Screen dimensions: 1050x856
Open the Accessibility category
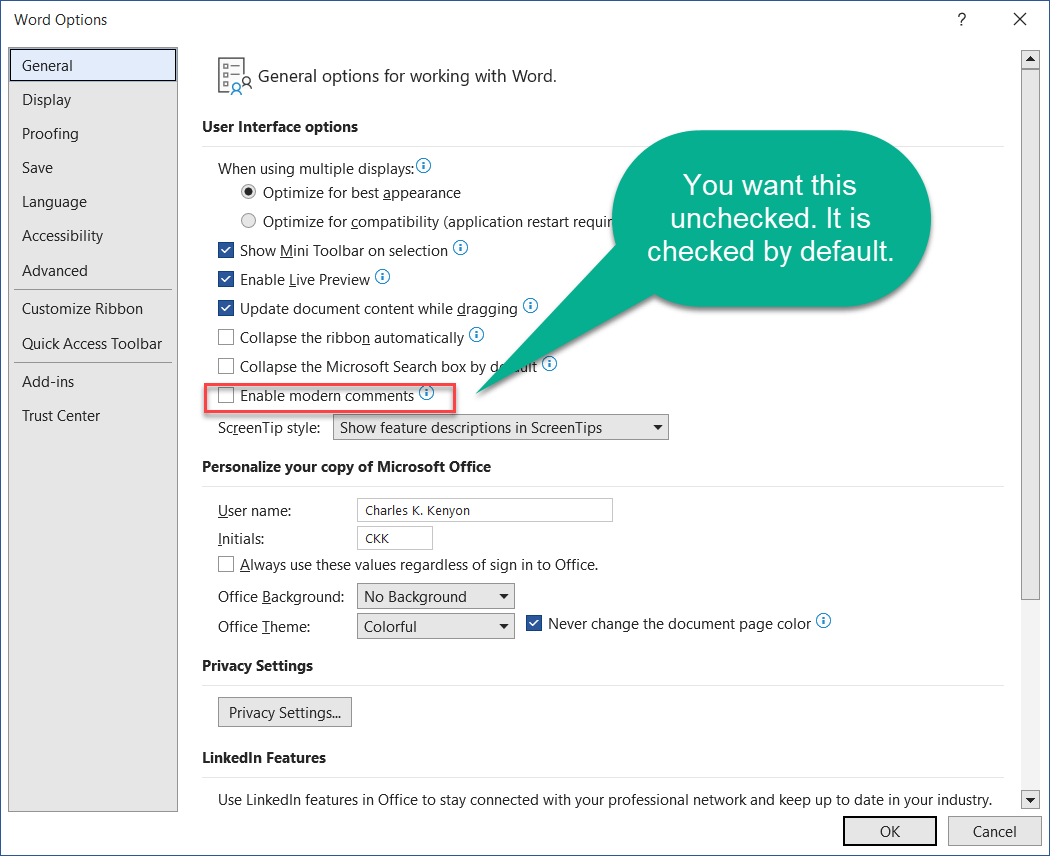[x=93, y=236]
